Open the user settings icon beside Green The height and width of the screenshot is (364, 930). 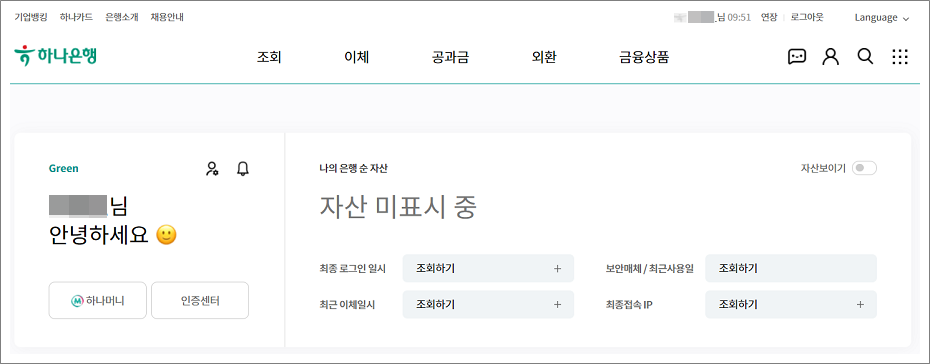coord(212,169)
